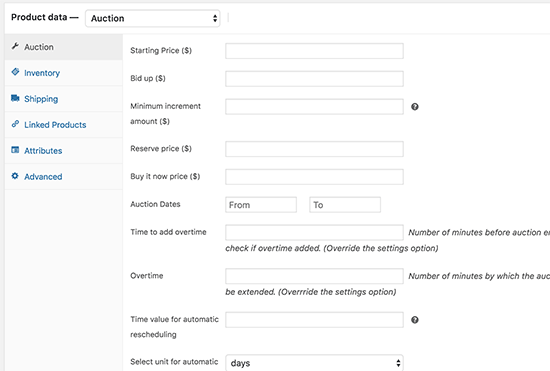Screen dimensions: 550x371
Task: Click the Linked Products chain icon
Action: point(15,124)
